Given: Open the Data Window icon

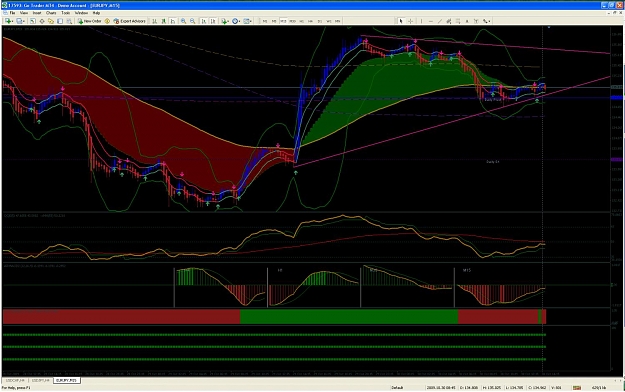Looking at the screenshot, I should [x=42, y=21].
